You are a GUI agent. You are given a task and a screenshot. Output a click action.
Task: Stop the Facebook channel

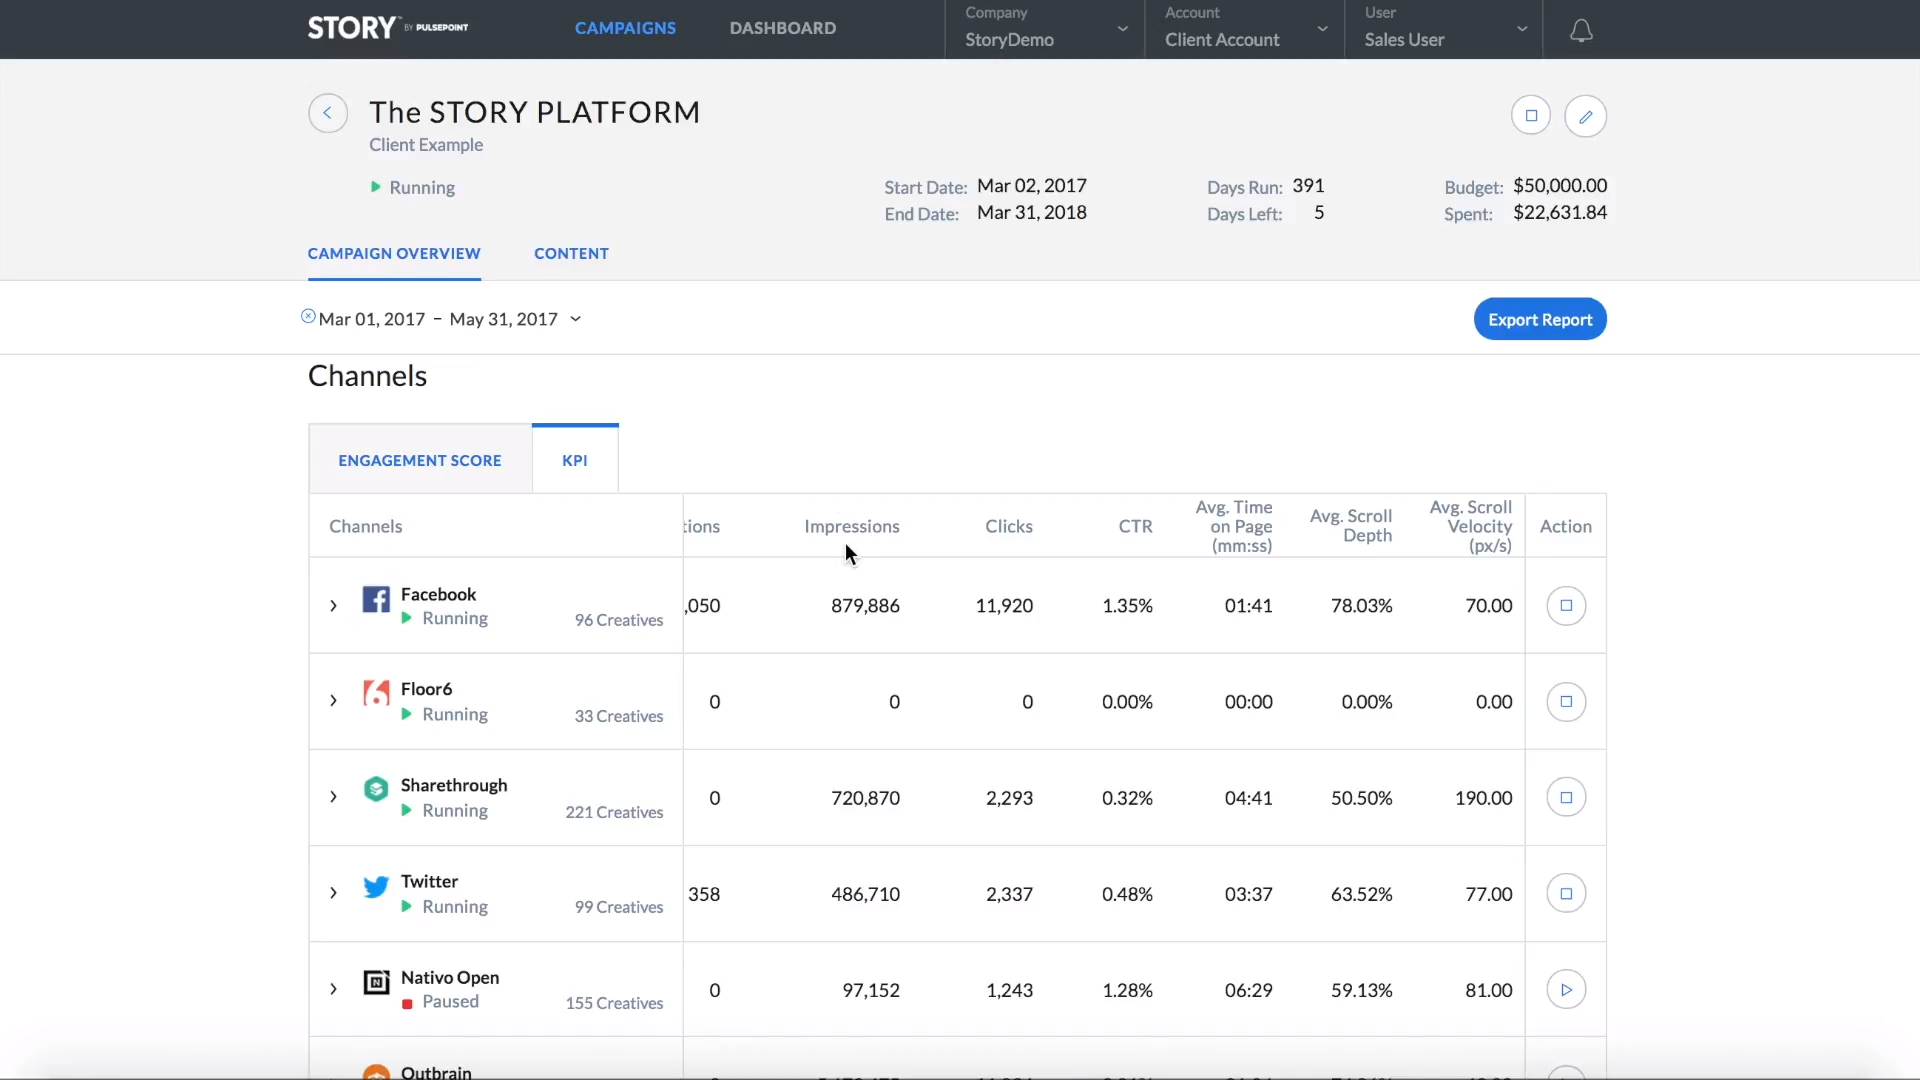1566,605
